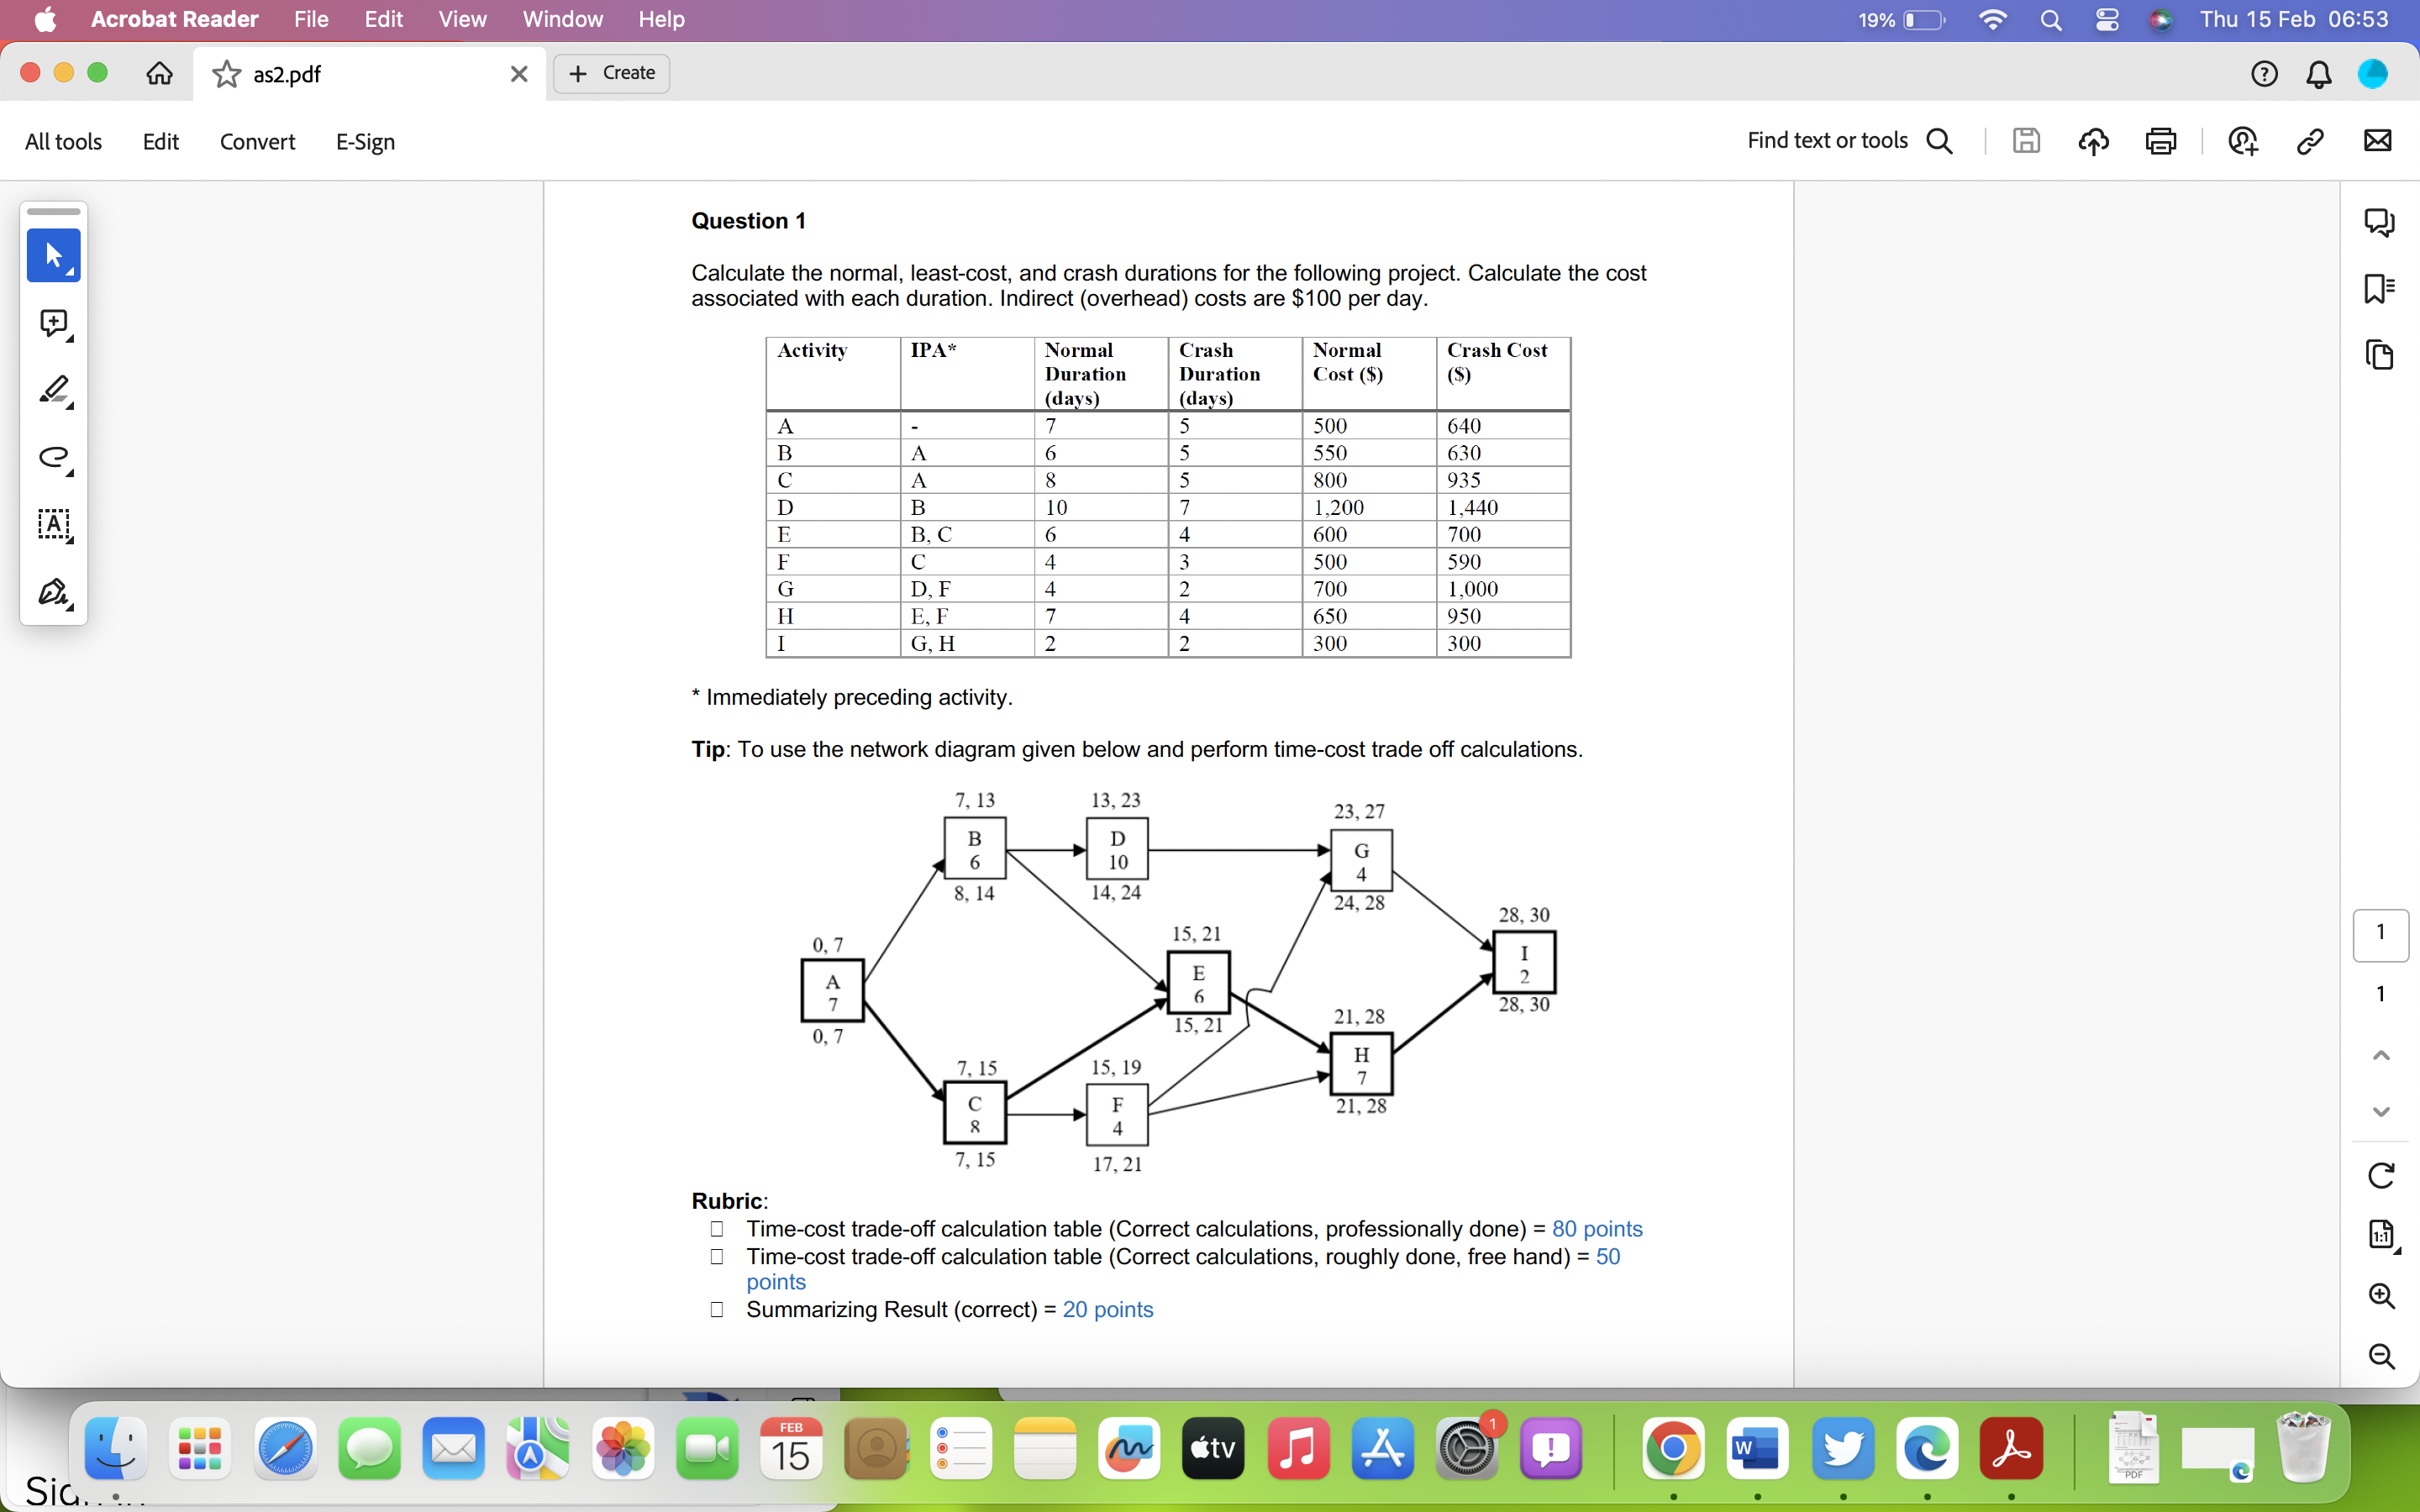The height and width of the screenshot is (1512, 2420).
Task: Open the comments panel on the right
Action: pyautogui.click(x=2381, y=221)
